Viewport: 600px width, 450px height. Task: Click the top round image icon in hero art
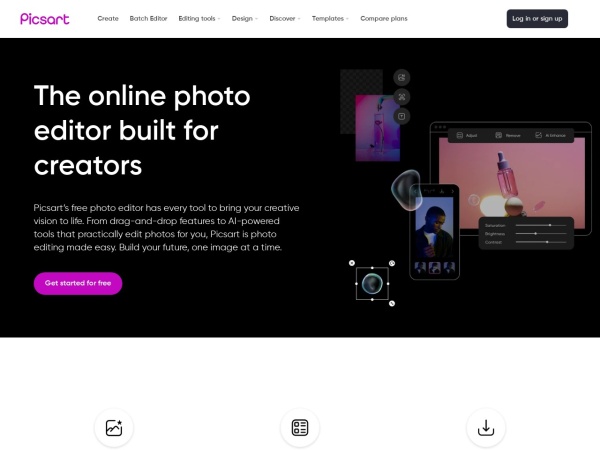(x=401, y=78)
